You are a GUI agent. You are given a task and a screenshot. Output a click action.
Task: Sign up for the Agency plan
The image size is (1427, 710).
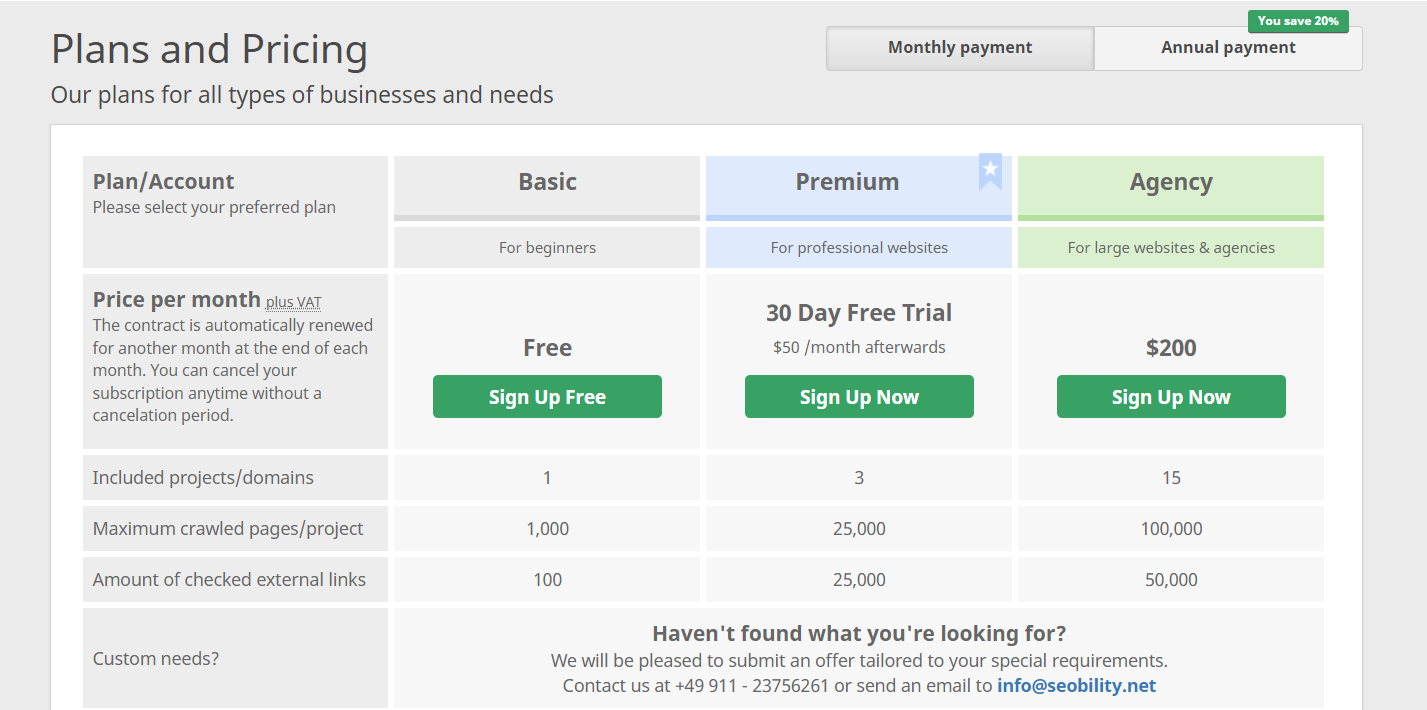pos(1171,396)
